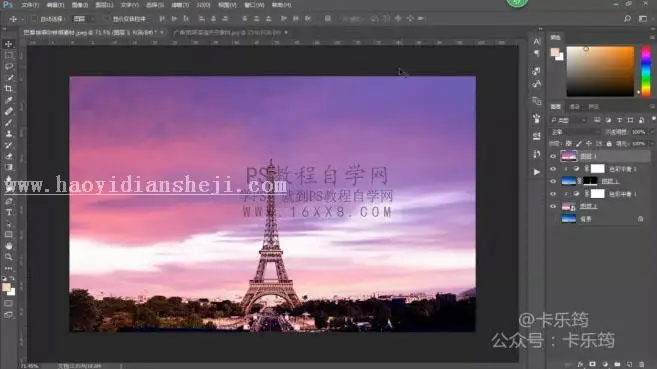Select the Rectangular Marquee tool
The image size is (657, 369).
point(8,55)
